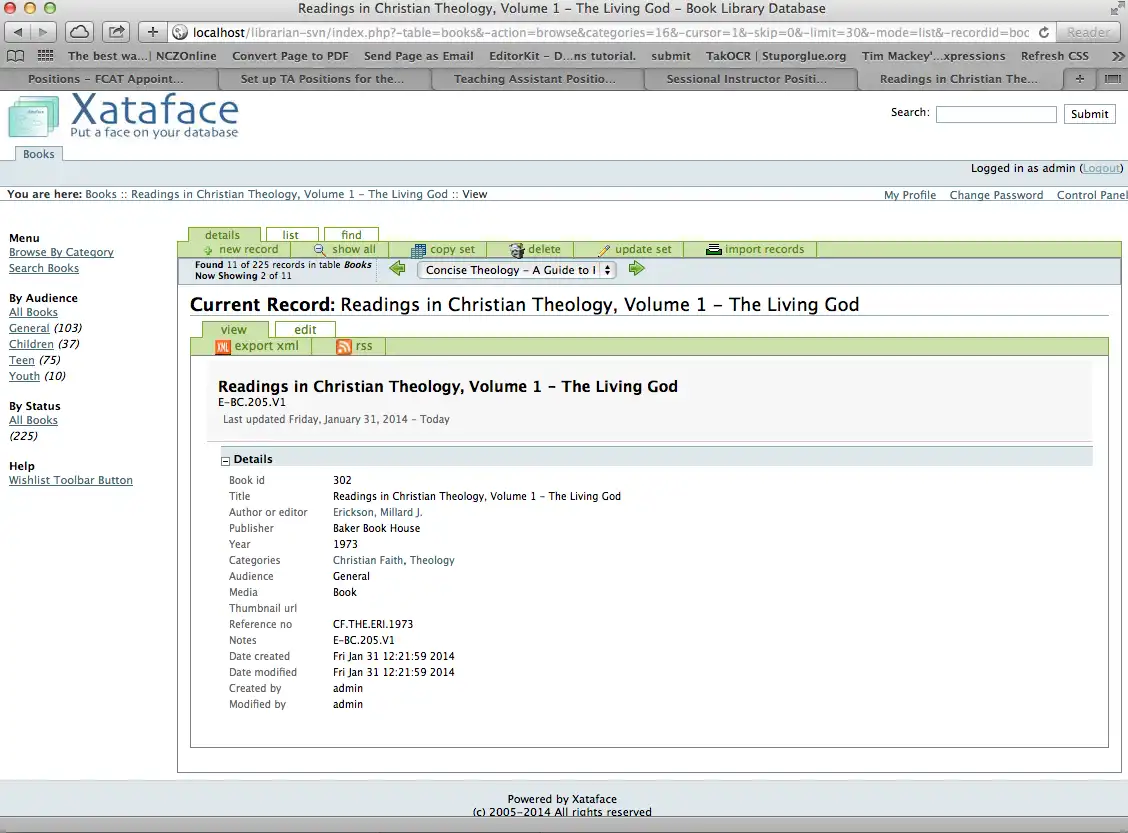Click the All Books link under By Audience
The width and height of the screenshot is (1128, 833).
tap(33, 312)
